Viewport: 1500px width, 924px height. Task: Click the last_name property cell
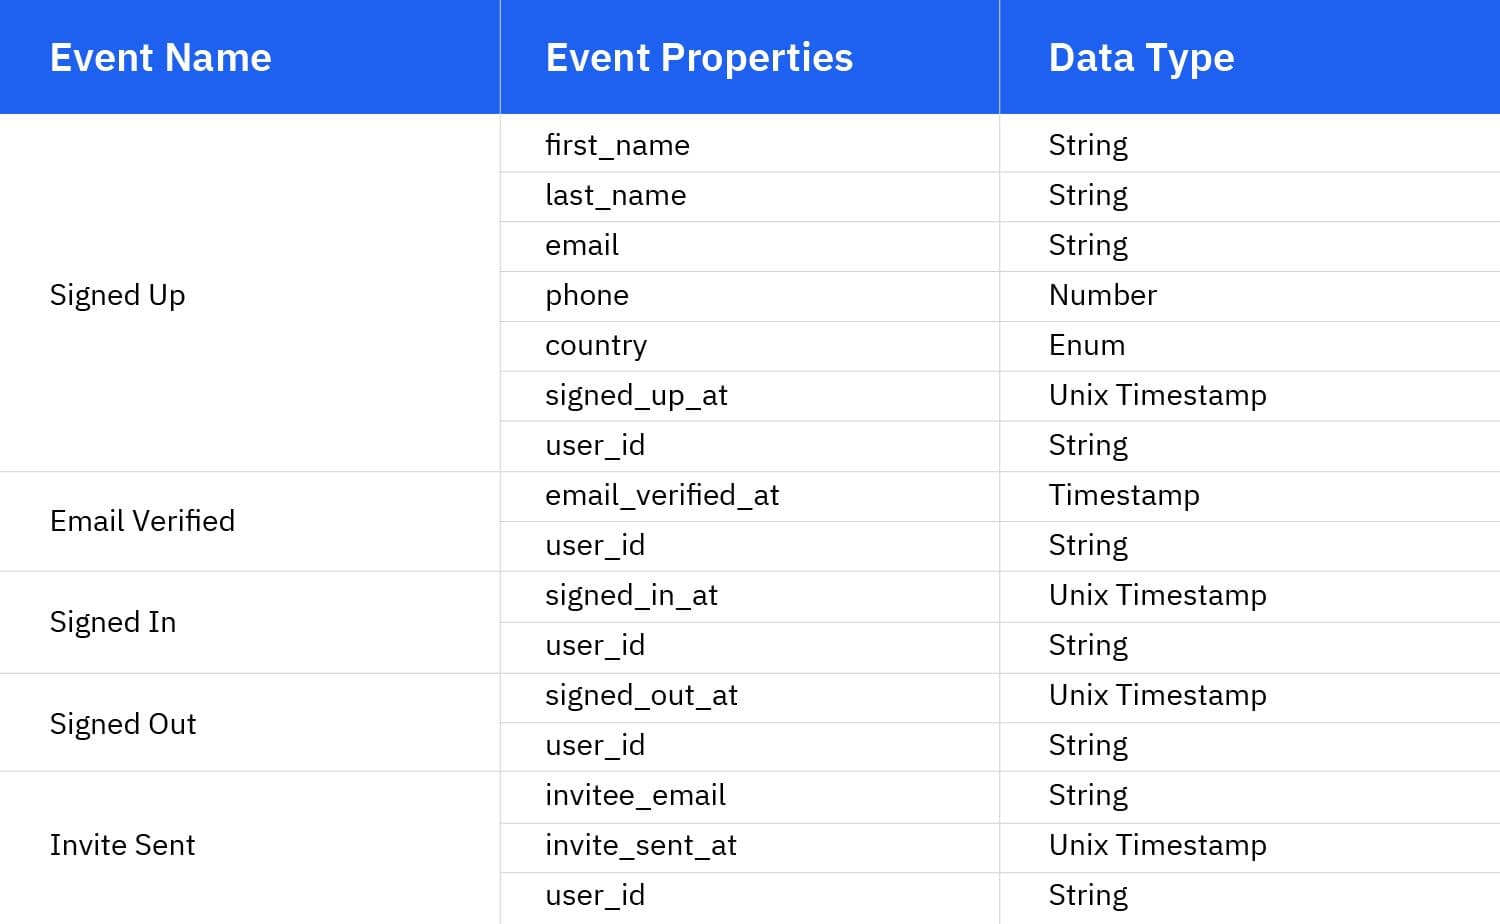616,195
